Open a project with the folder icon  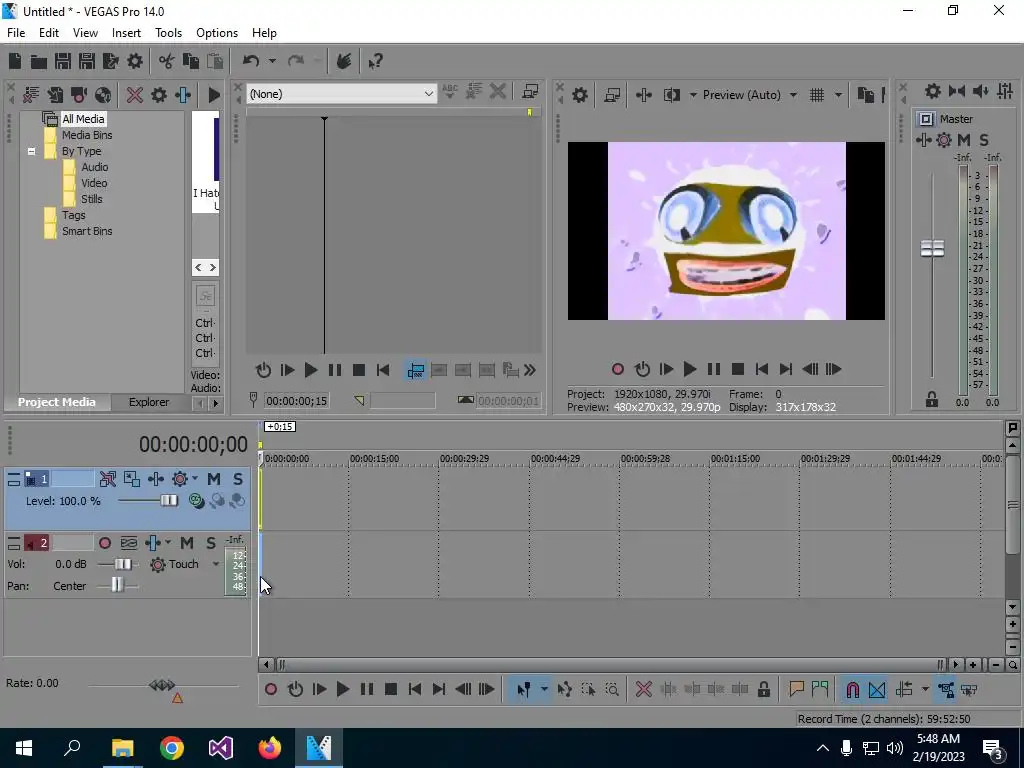(39, 61)
